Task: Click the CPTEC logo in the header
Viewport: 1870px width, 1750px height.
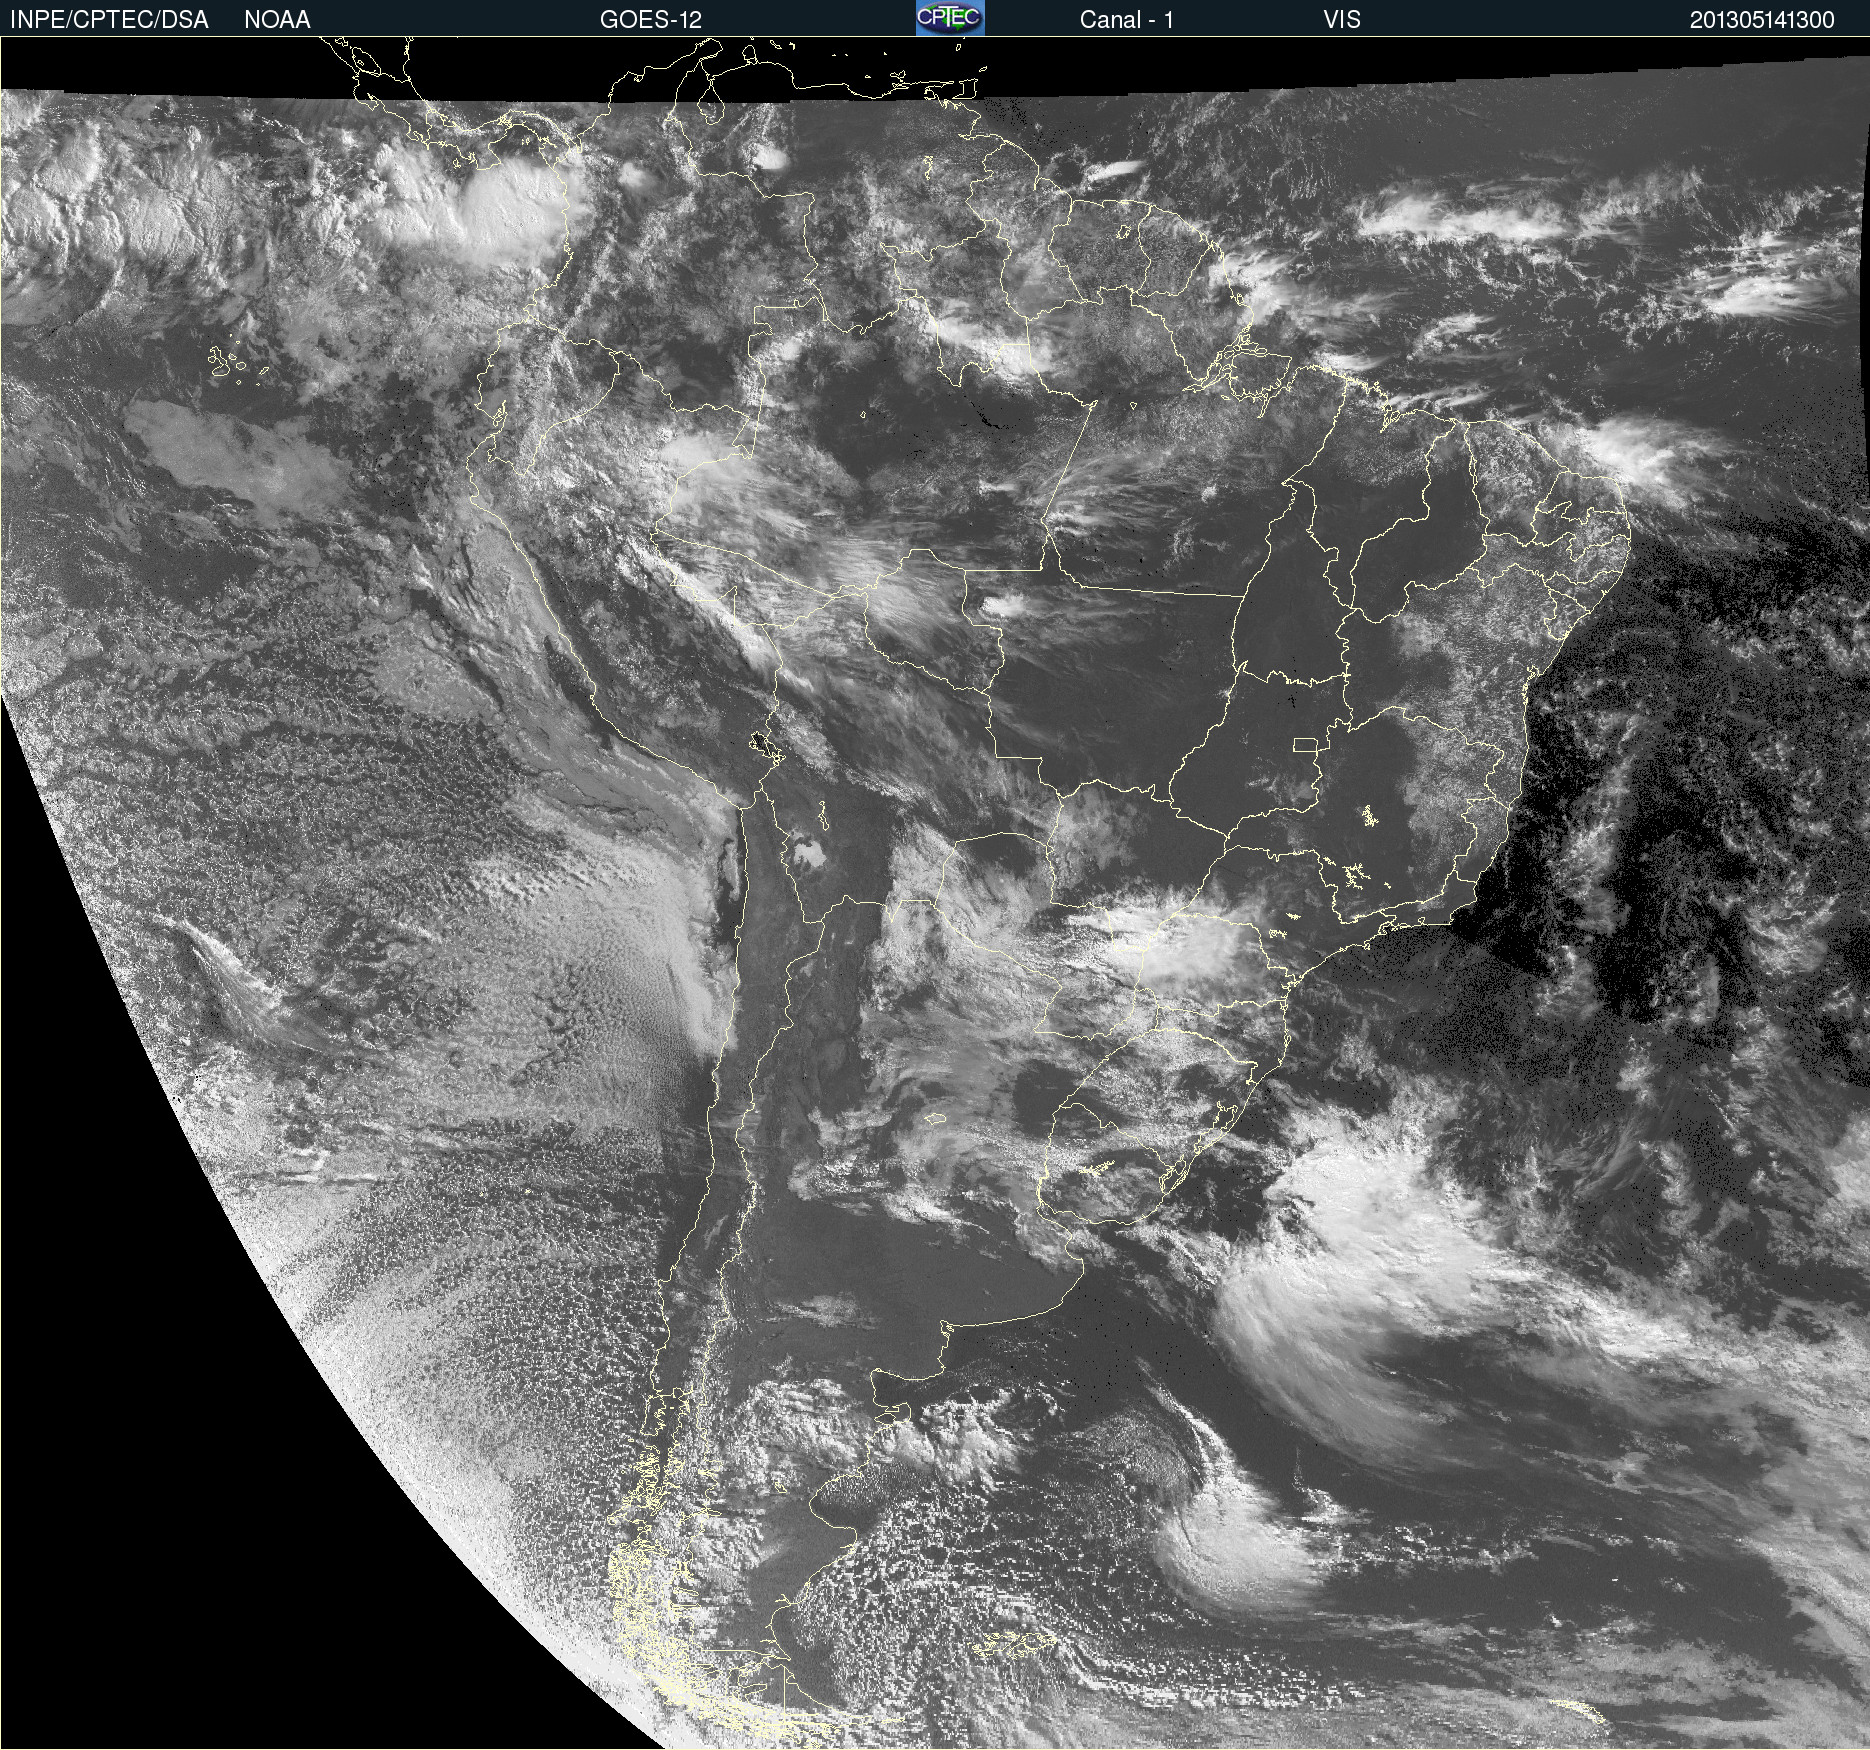Action: 950,18
